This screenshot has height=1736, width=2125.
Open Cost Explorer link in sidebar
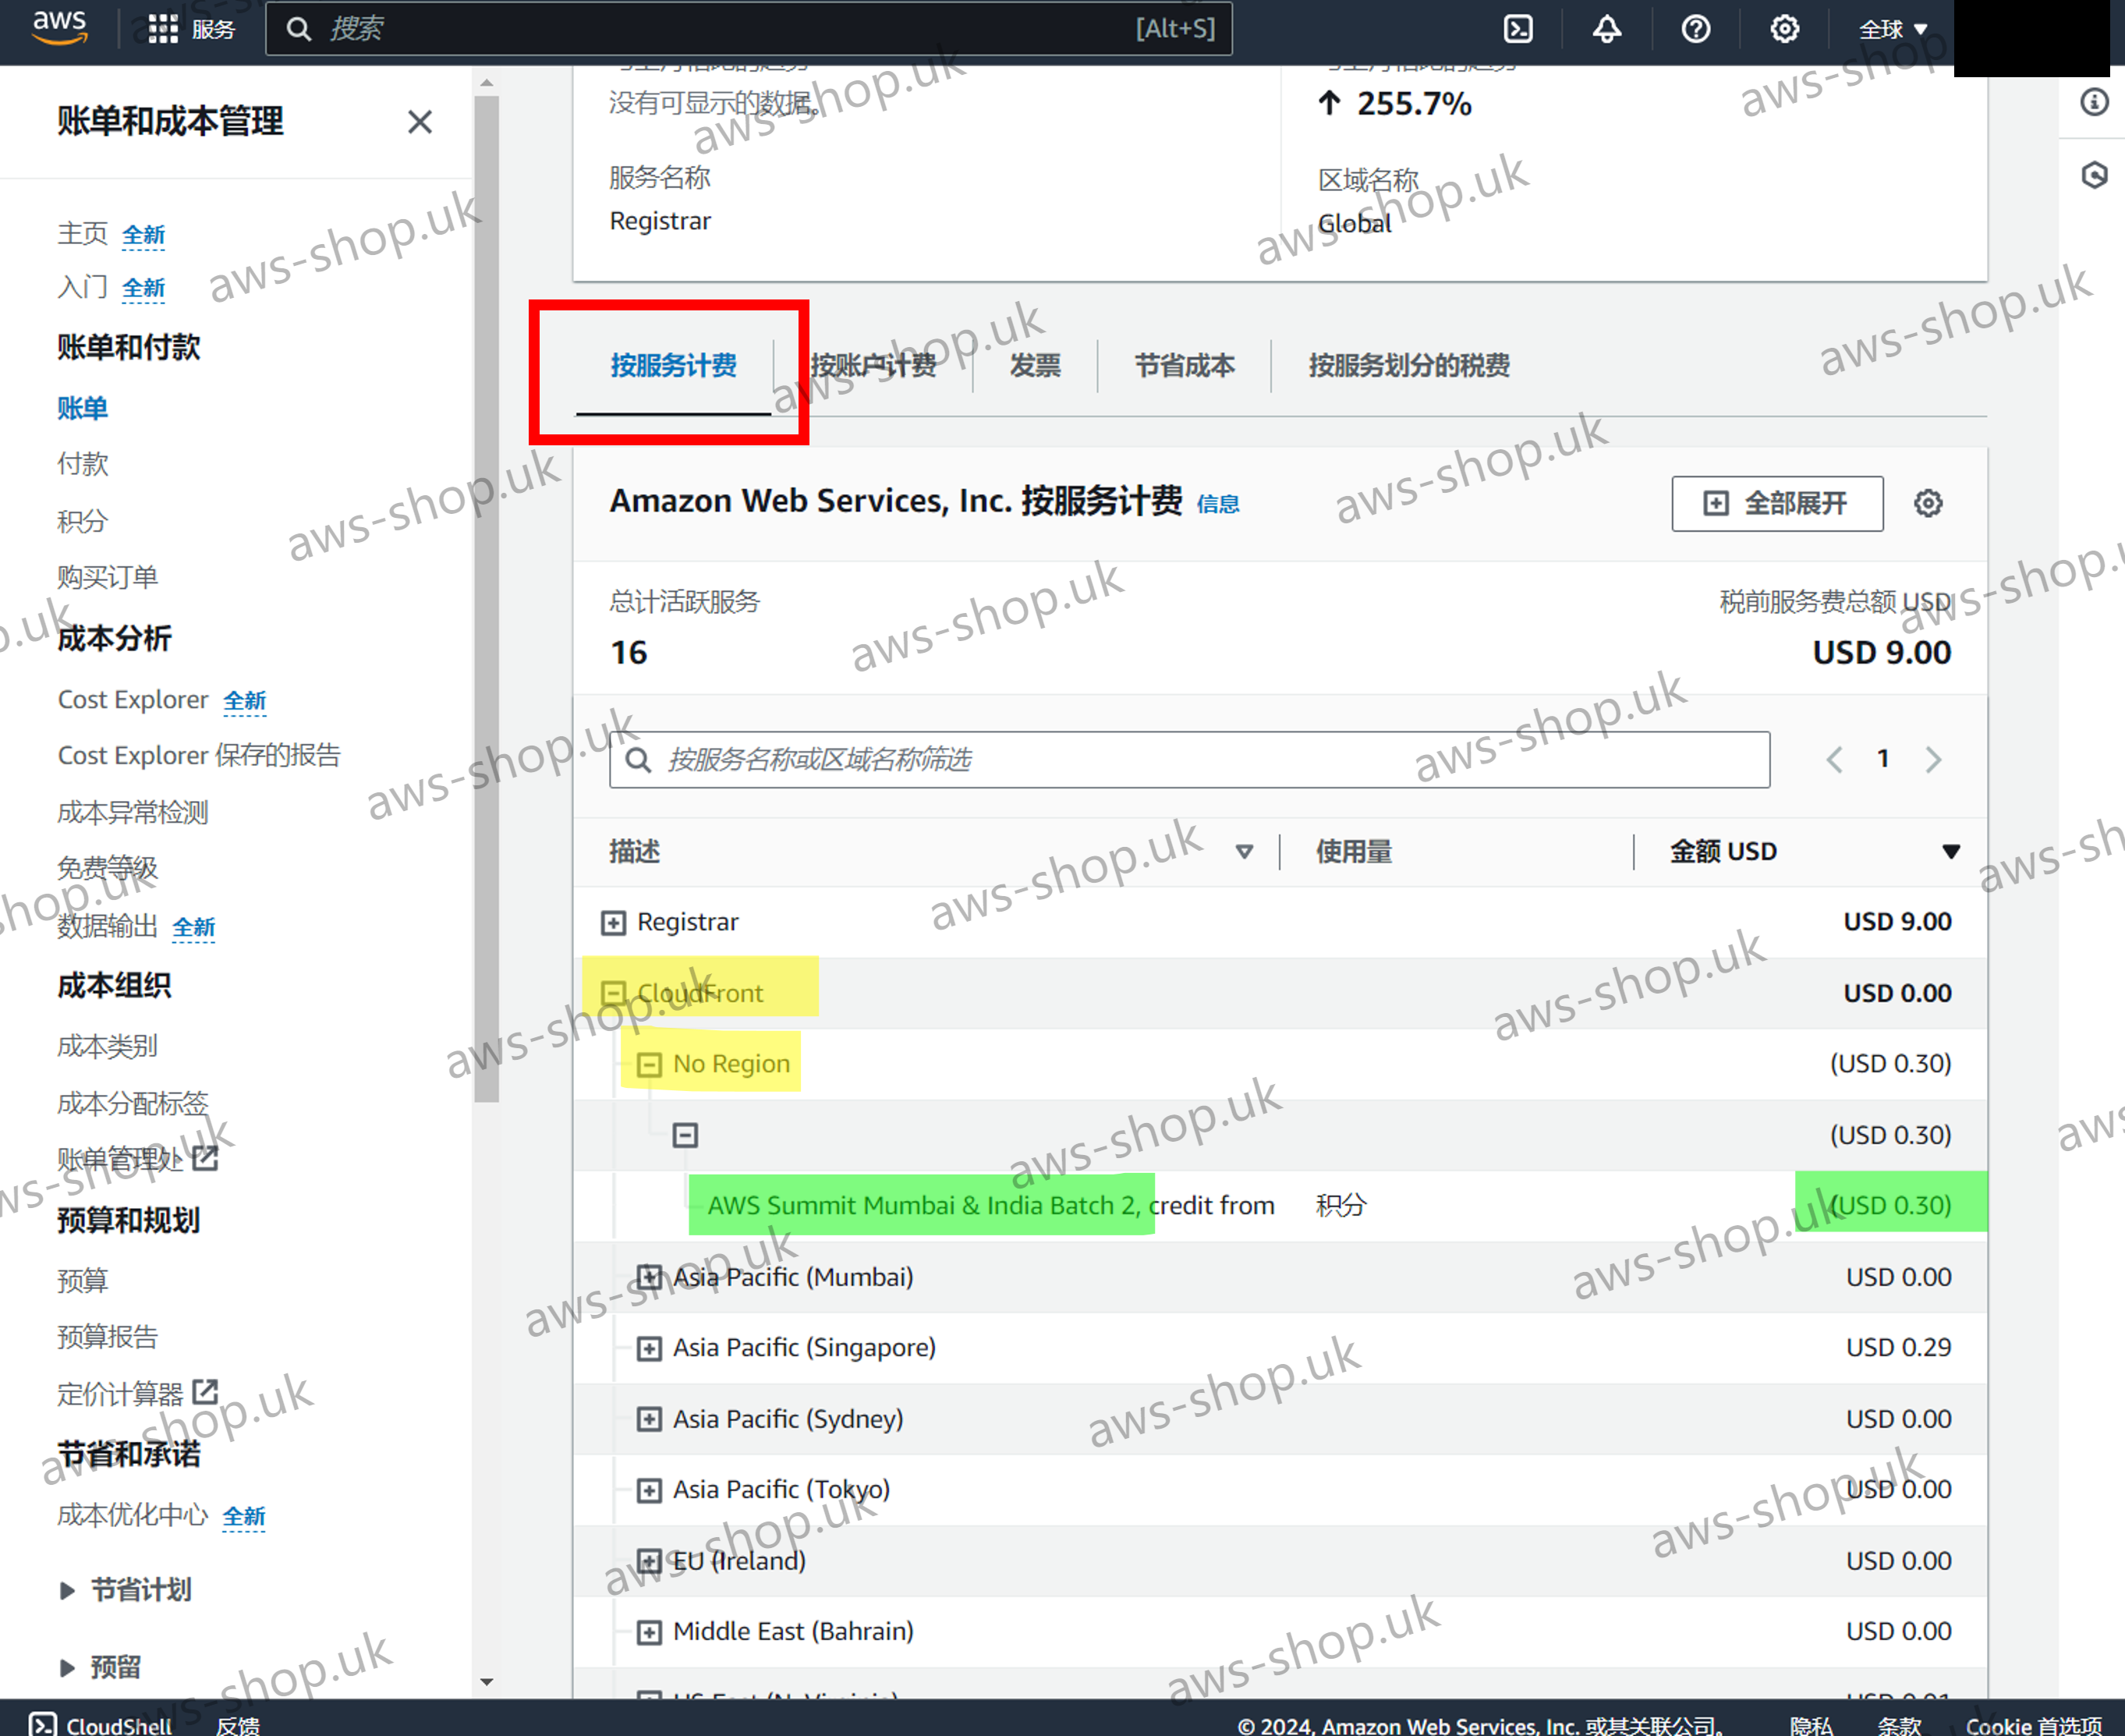coord(133,700)
